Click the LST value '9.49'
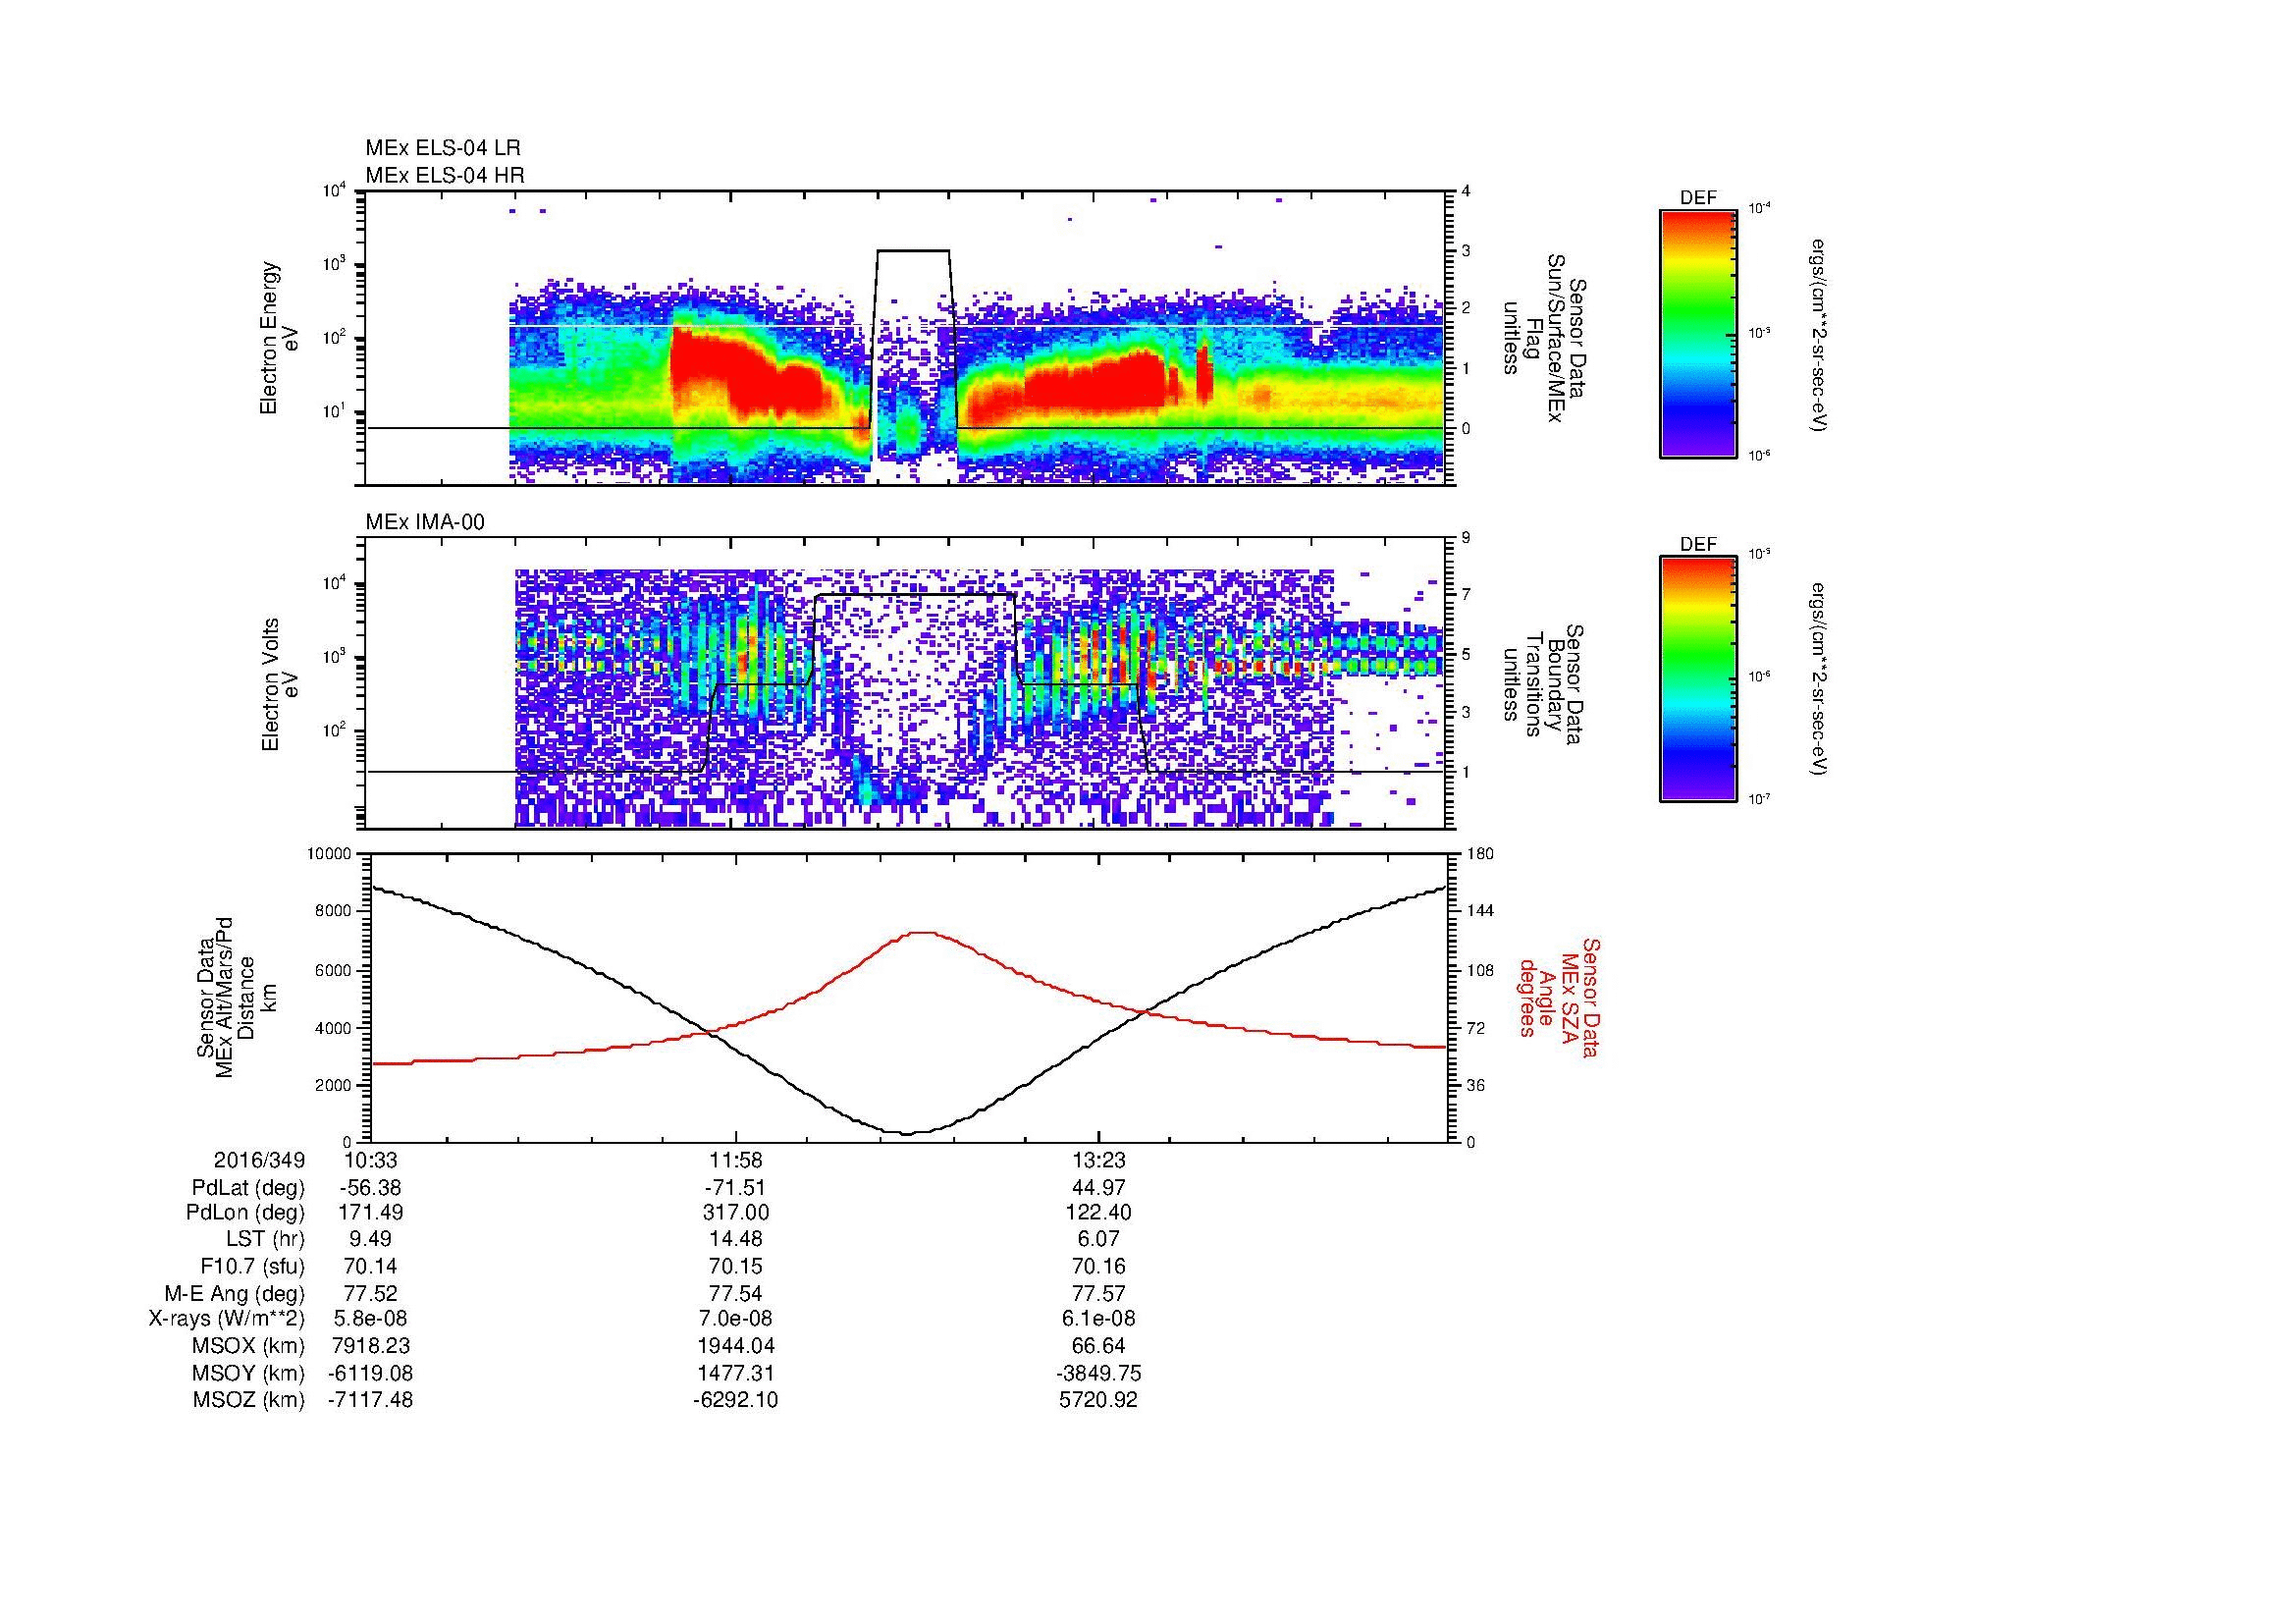 point(370,1240)
